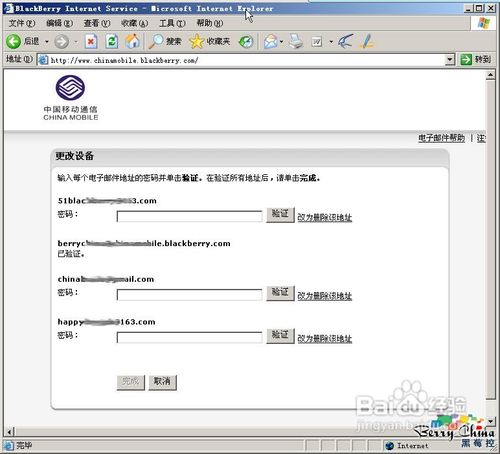Click the bird messenger toolbar icon
500x454 pixels.
tap(345, 42)
